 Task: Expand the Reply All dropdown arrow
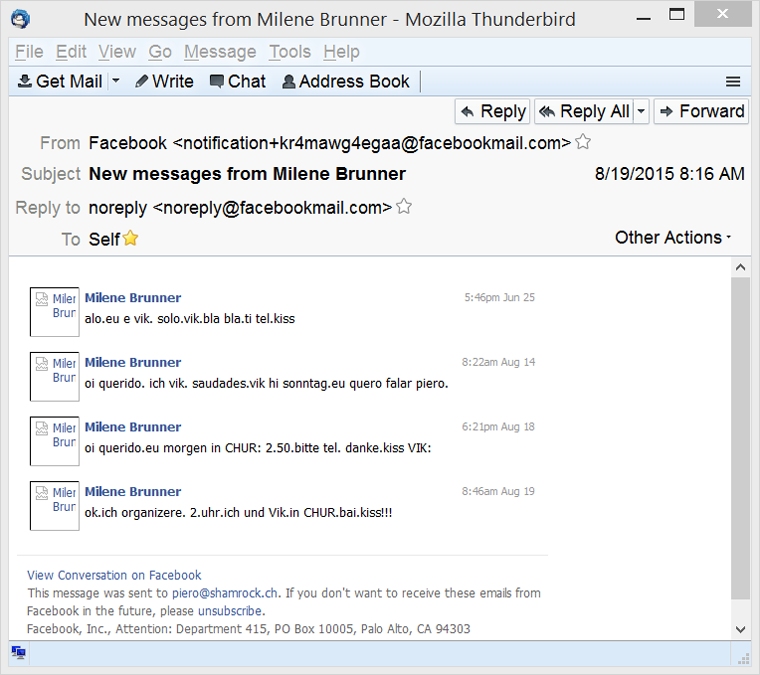coord(641,111)
